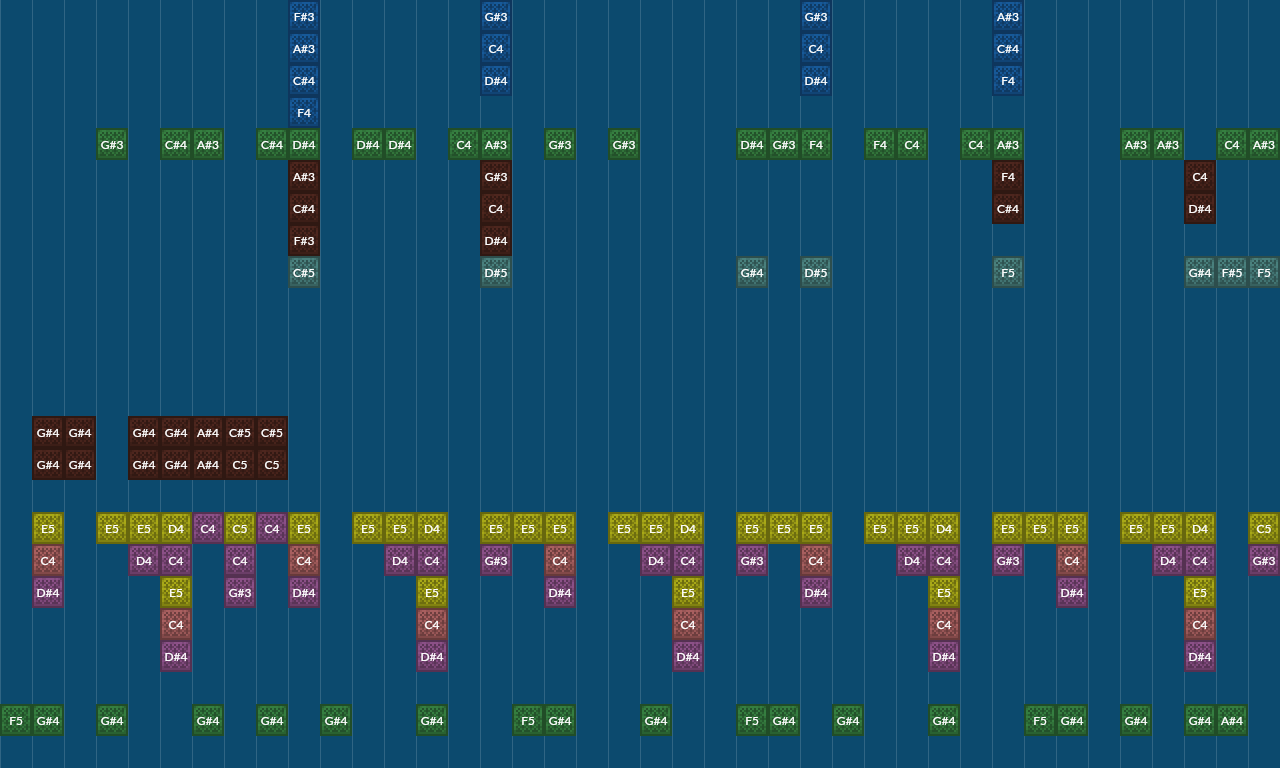Select the teal F#5 note
Viewport: 1280px width, 768px height.
[1232, 273]
